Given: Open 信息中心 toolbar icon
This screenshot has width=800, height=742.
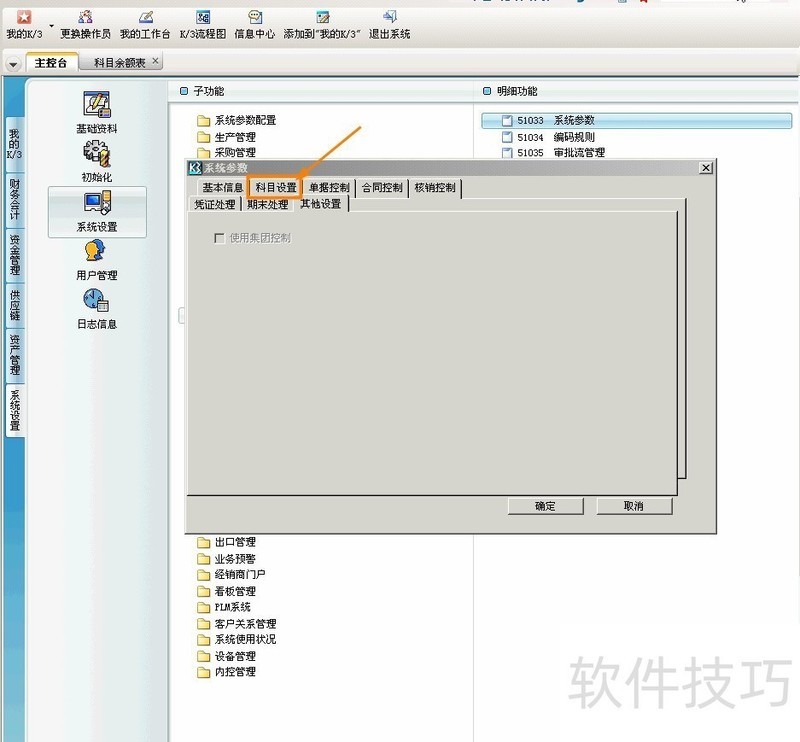Looking at the screenshot, I should click(255, 17).
